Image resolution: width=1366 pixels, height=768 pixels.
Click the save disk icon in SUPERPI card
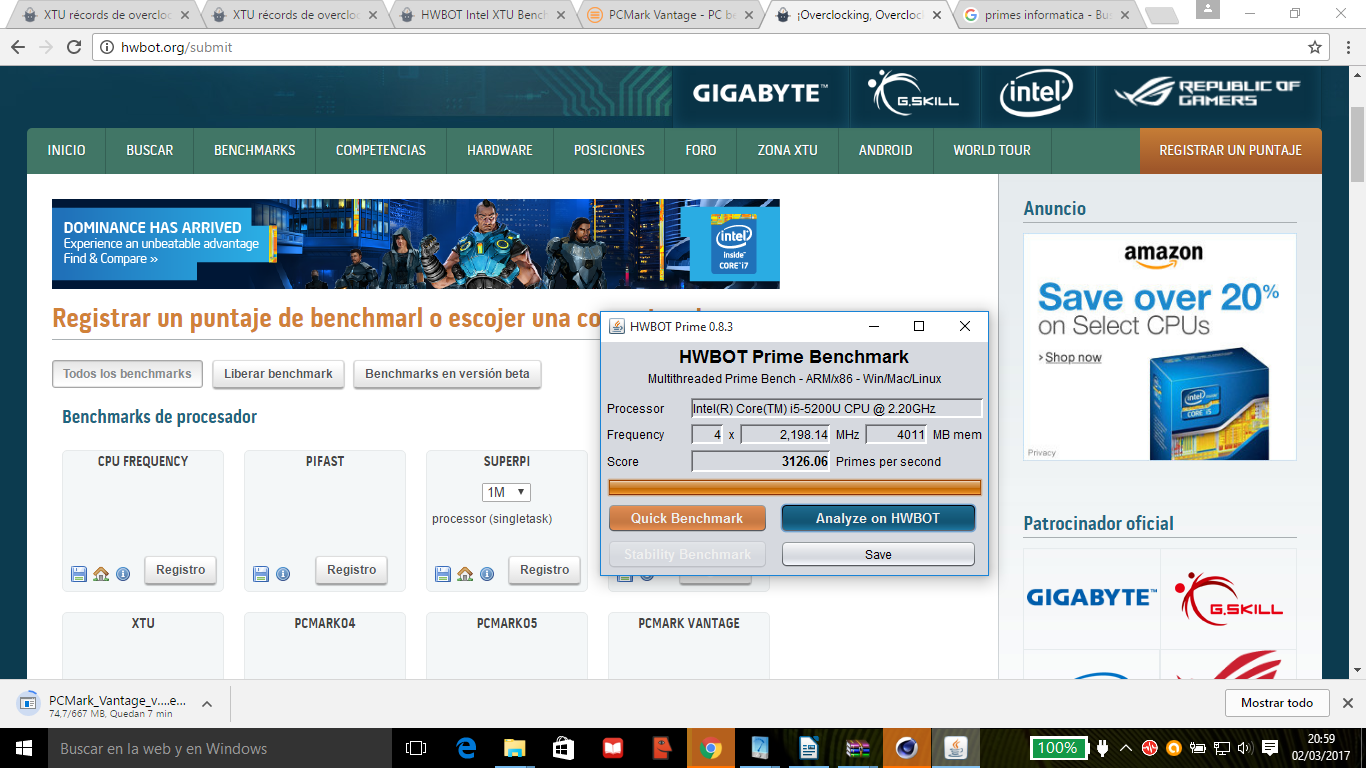pos(443,574)
